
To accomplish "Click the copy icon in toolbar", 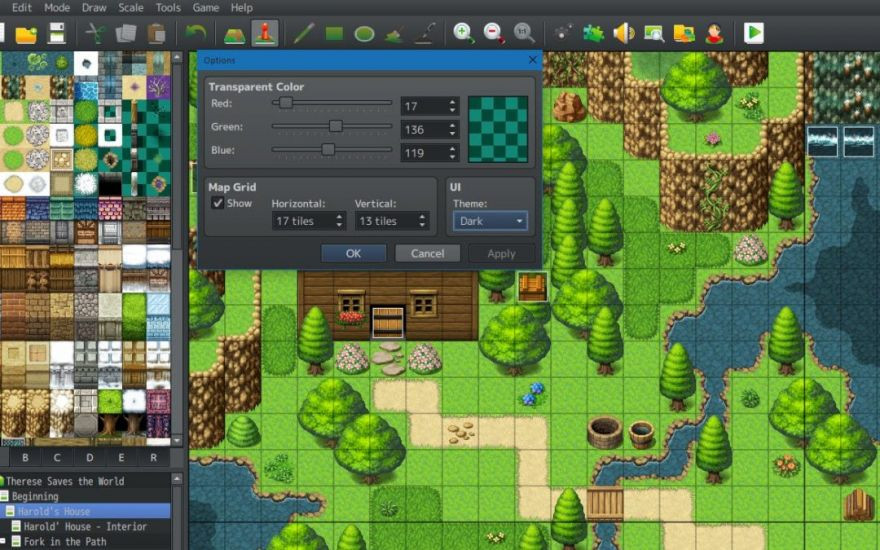I will coord(125,34).
